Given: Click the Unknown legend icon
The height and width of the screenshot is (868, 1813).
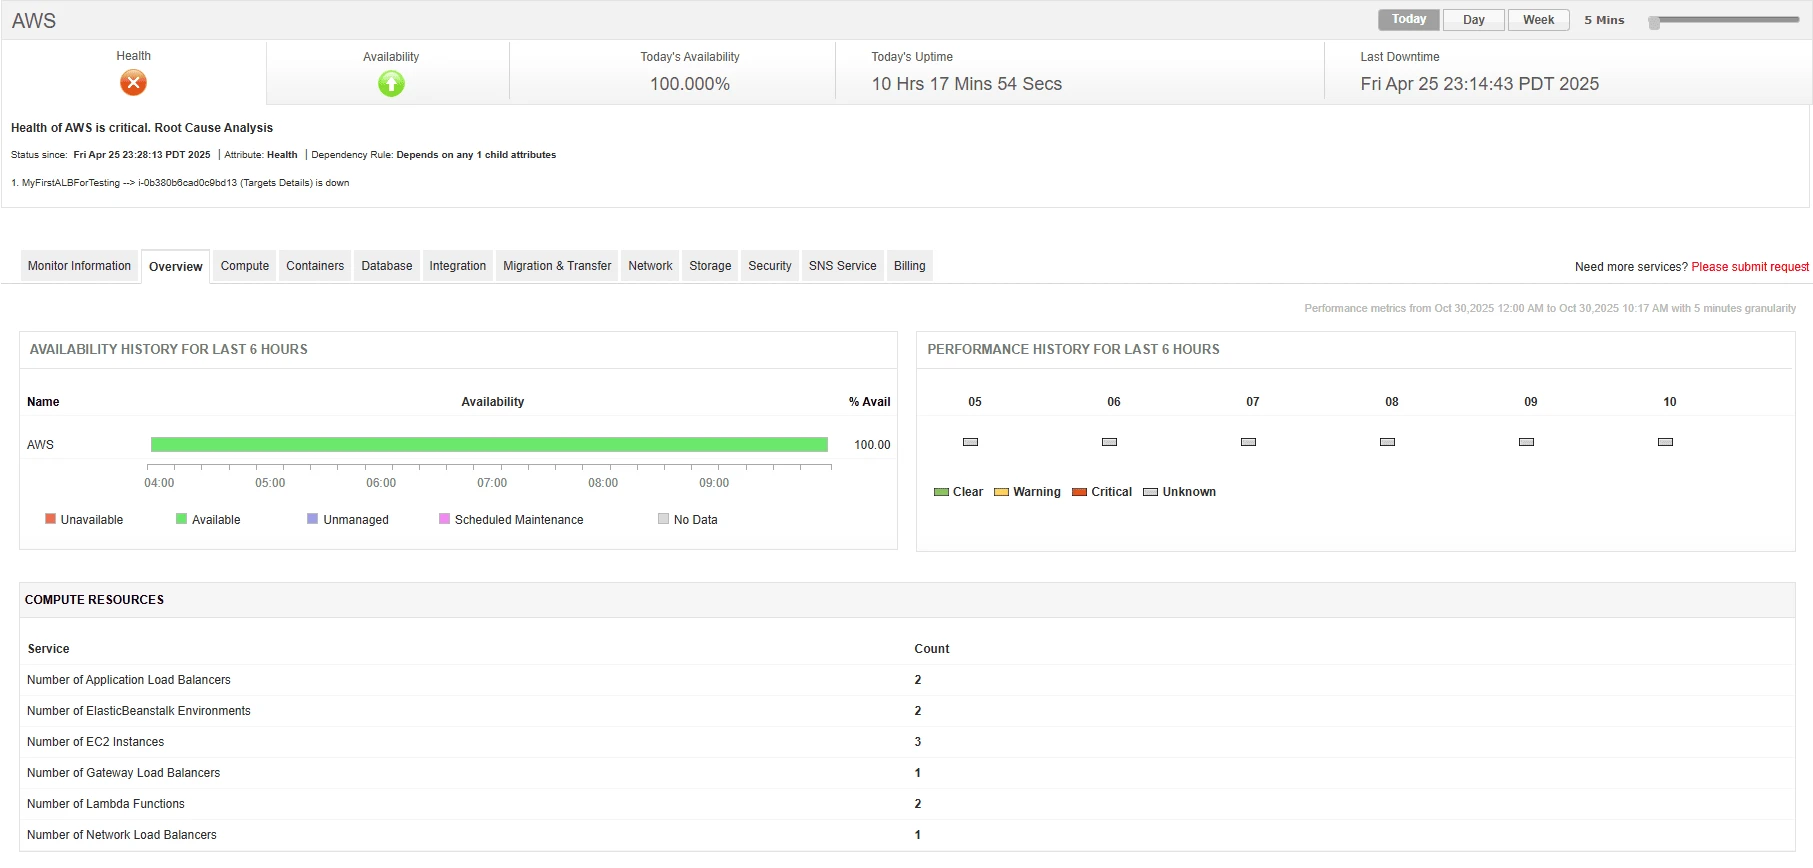Looking at the screenshot, I should [1150, 492].
